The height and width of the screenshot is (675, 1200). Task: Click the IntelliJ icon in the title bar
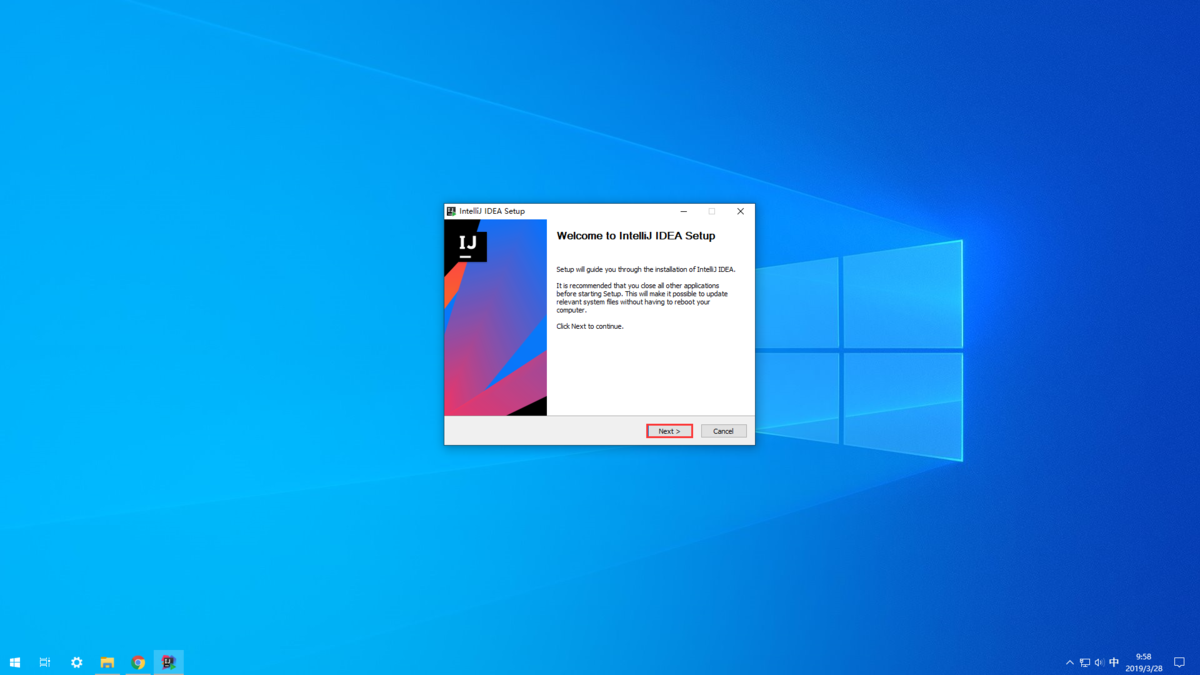point(452,211)
